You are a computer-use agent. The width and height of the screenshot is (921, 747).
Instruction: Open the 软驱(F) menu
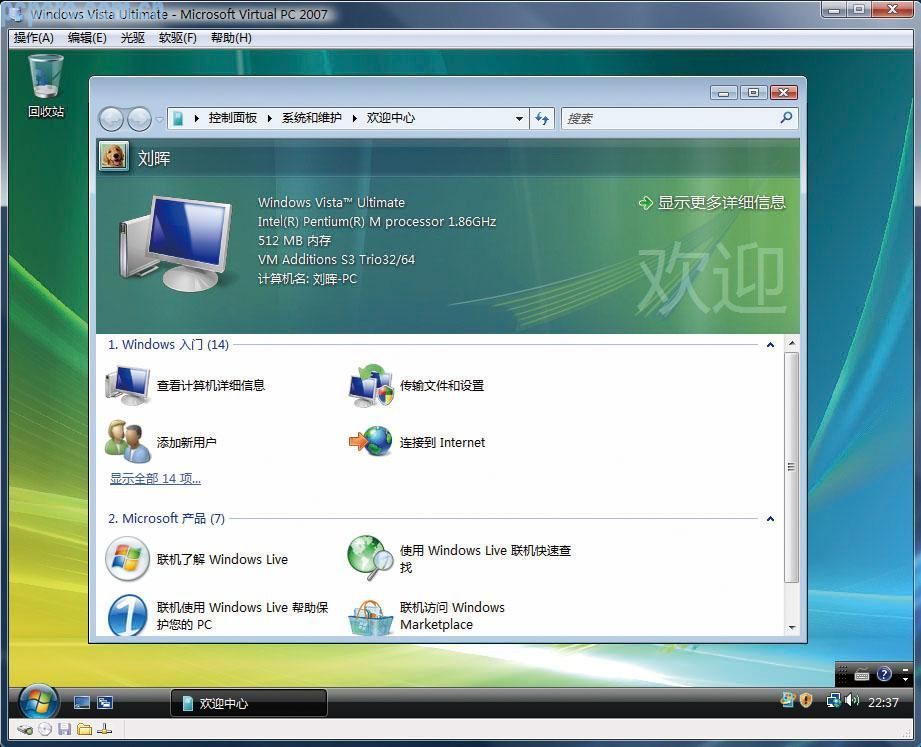(x=177, y=38)
